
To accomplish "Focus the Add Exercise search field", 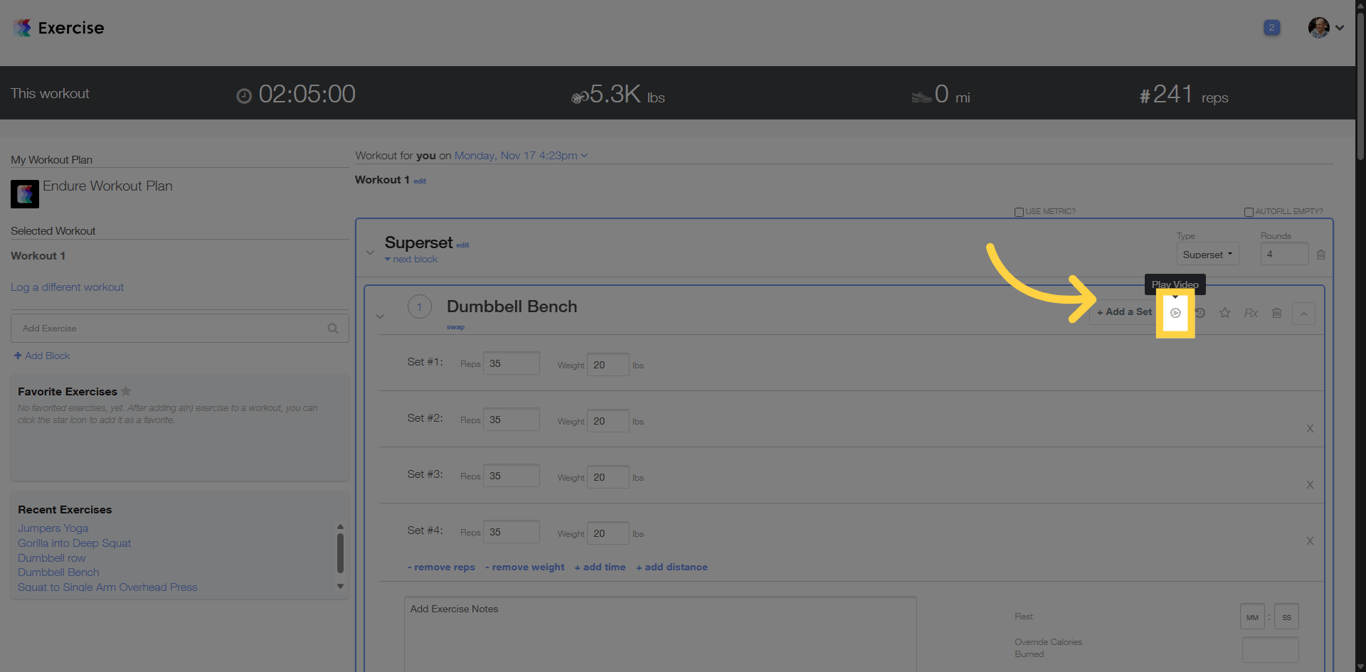I will [x=180, y=328].
